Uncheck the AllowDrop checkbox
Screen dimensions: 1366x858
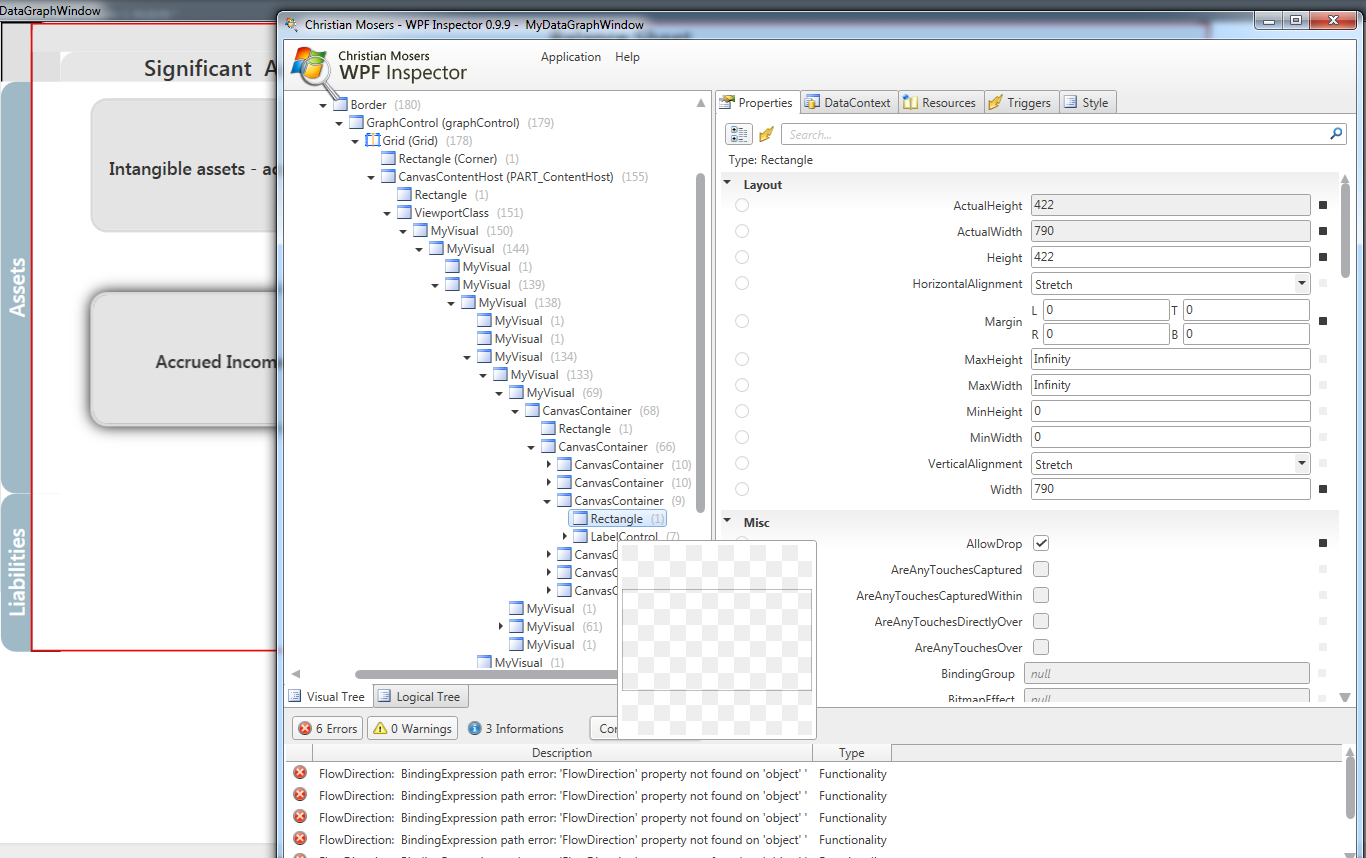point(1041,543)
